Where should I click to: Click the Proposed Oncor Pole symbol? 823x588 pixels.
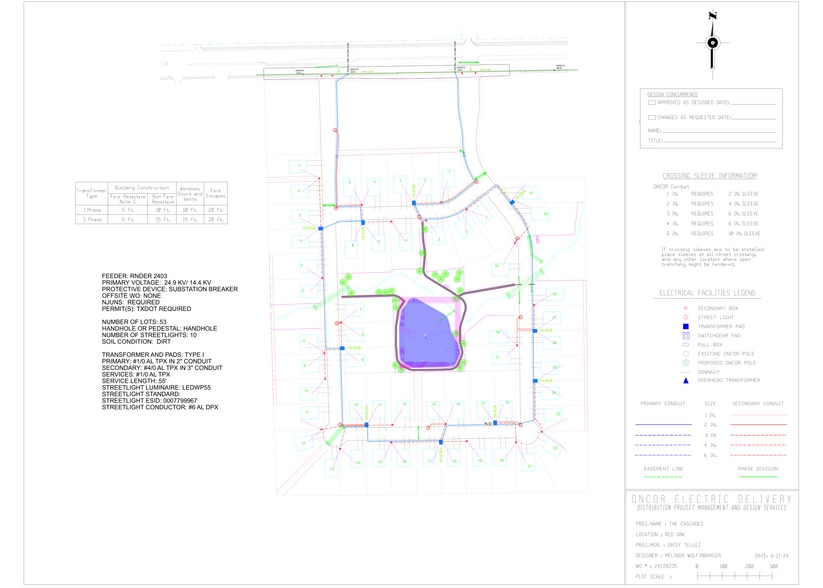pyautogui.click(x=685, y=362)
